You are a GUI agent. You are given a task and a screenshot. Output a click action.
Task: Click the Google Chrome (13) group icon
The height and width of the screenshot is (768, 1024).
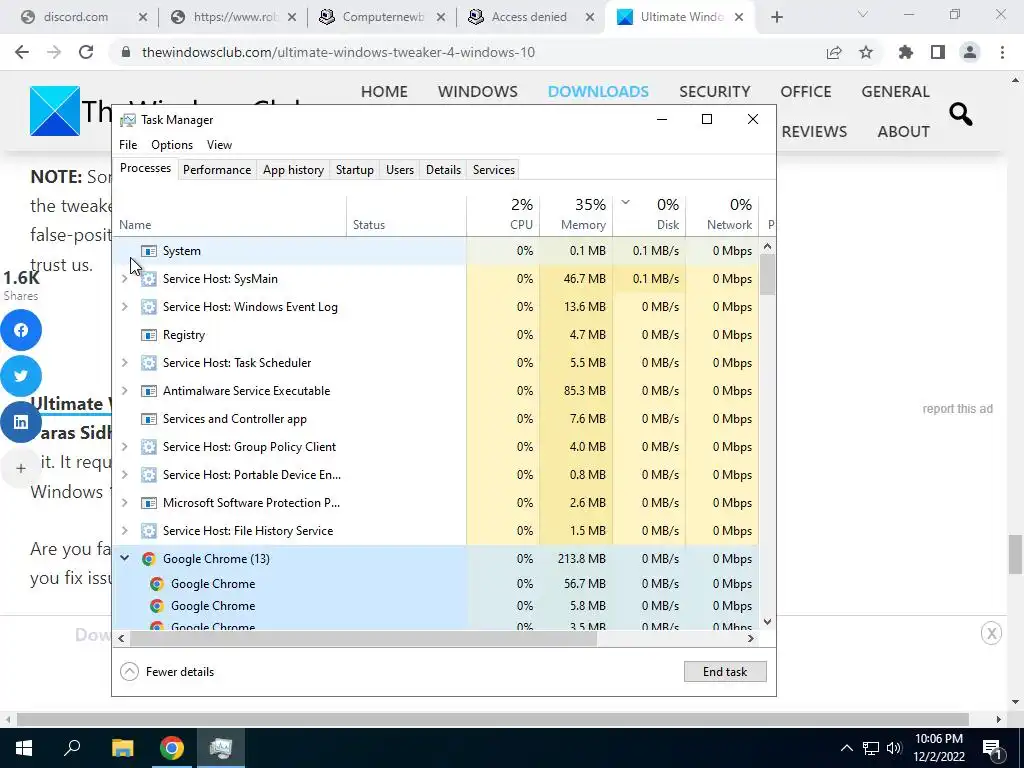[x=149, y=559]
